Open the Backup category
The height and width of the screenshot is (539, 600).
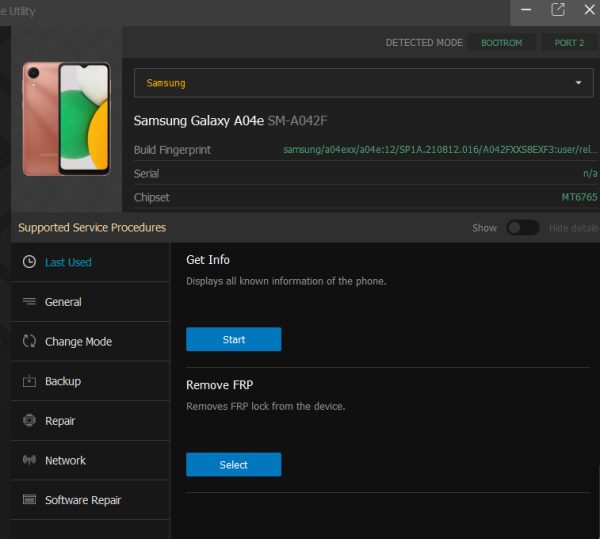[x=90, y=381]
